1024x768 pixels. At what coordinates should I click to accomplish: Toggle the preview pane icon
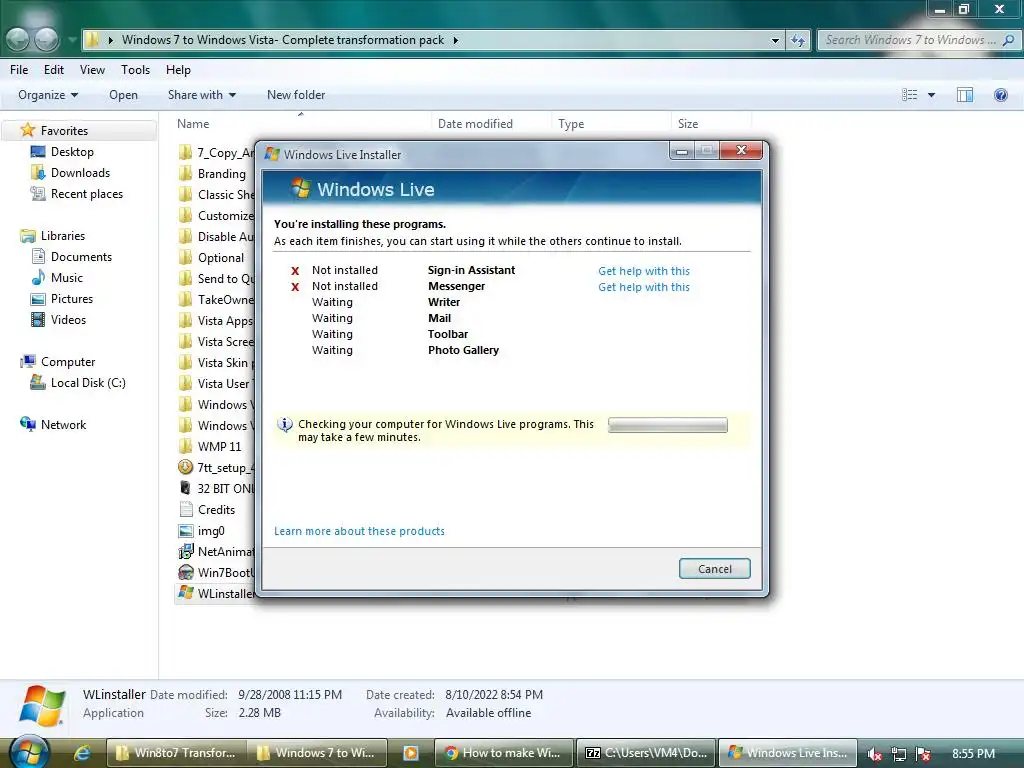(965, 95)
